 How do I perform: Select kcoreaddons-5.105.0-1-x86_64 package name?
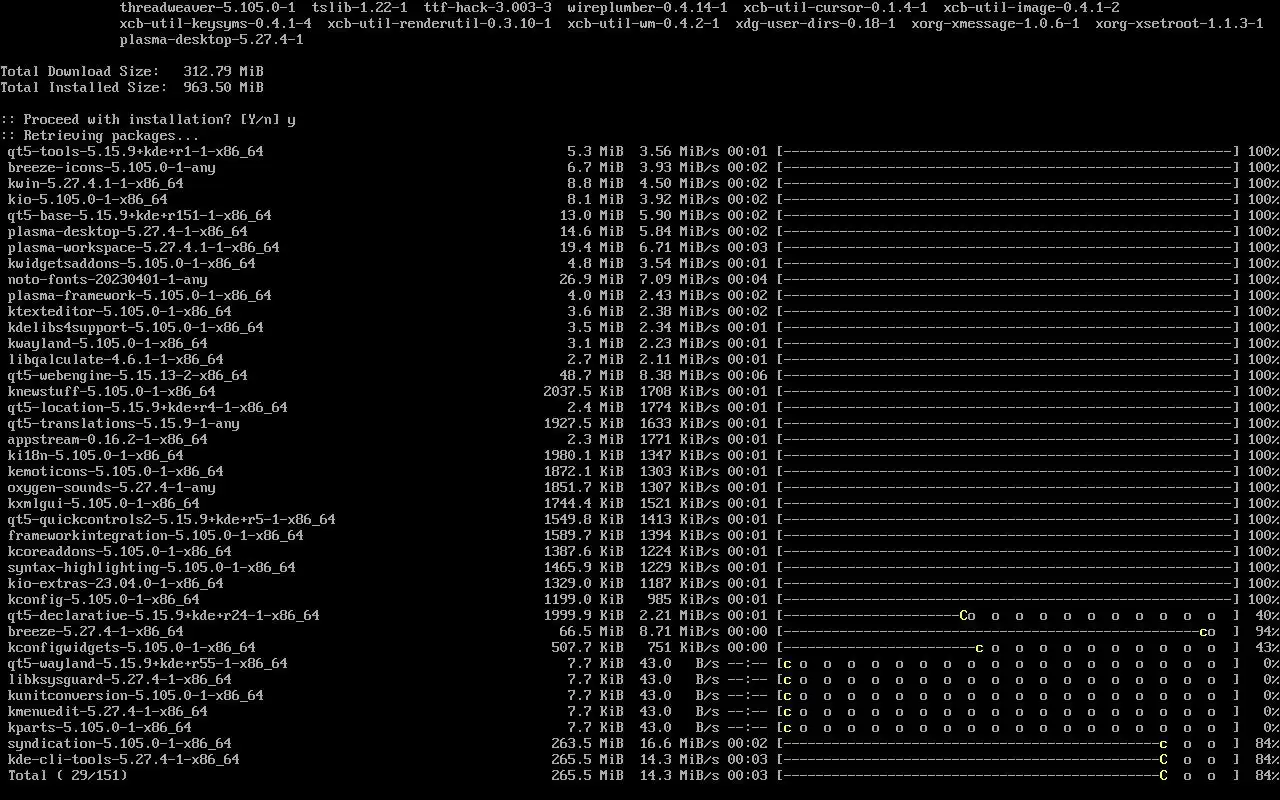120,551
